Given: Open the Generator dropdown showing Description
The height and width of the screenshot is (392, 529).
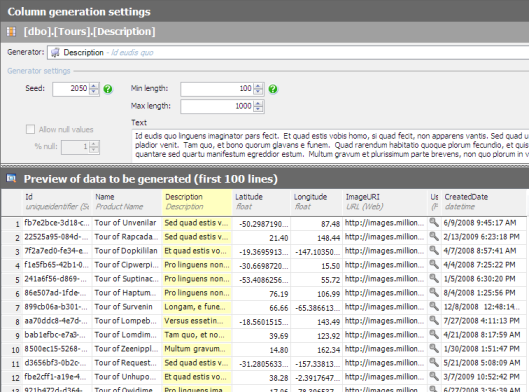Looking at the screenshot, I should click(288, 53).
